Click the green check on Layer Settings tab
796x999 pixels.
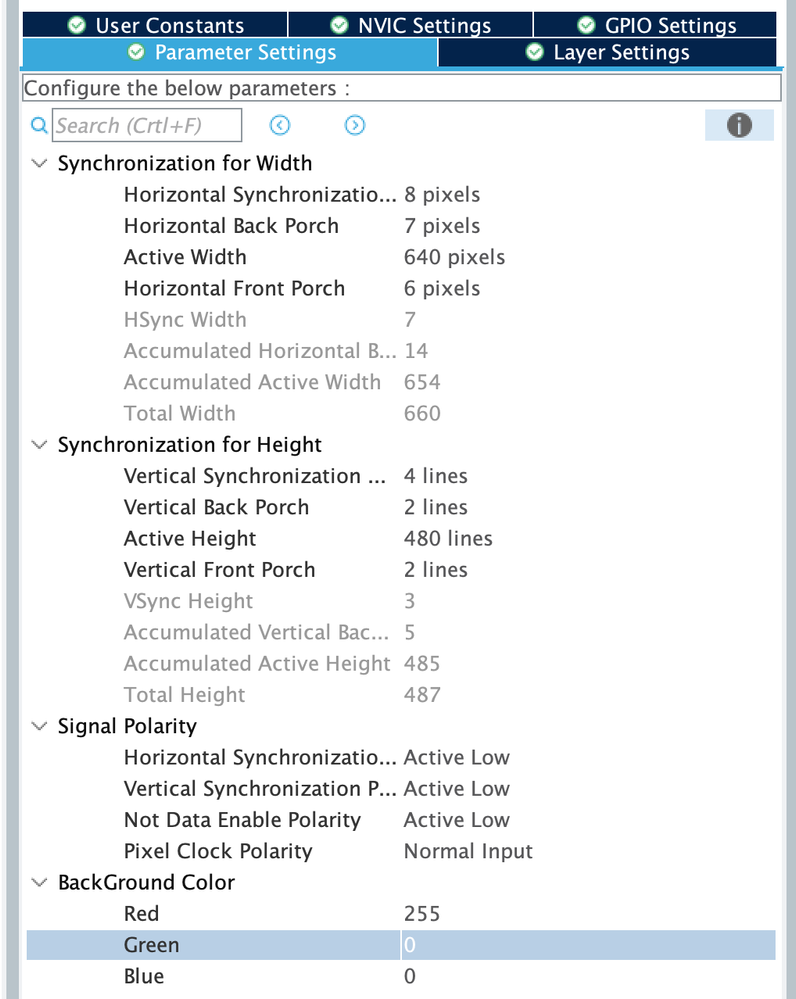click(x=535, y=52)
